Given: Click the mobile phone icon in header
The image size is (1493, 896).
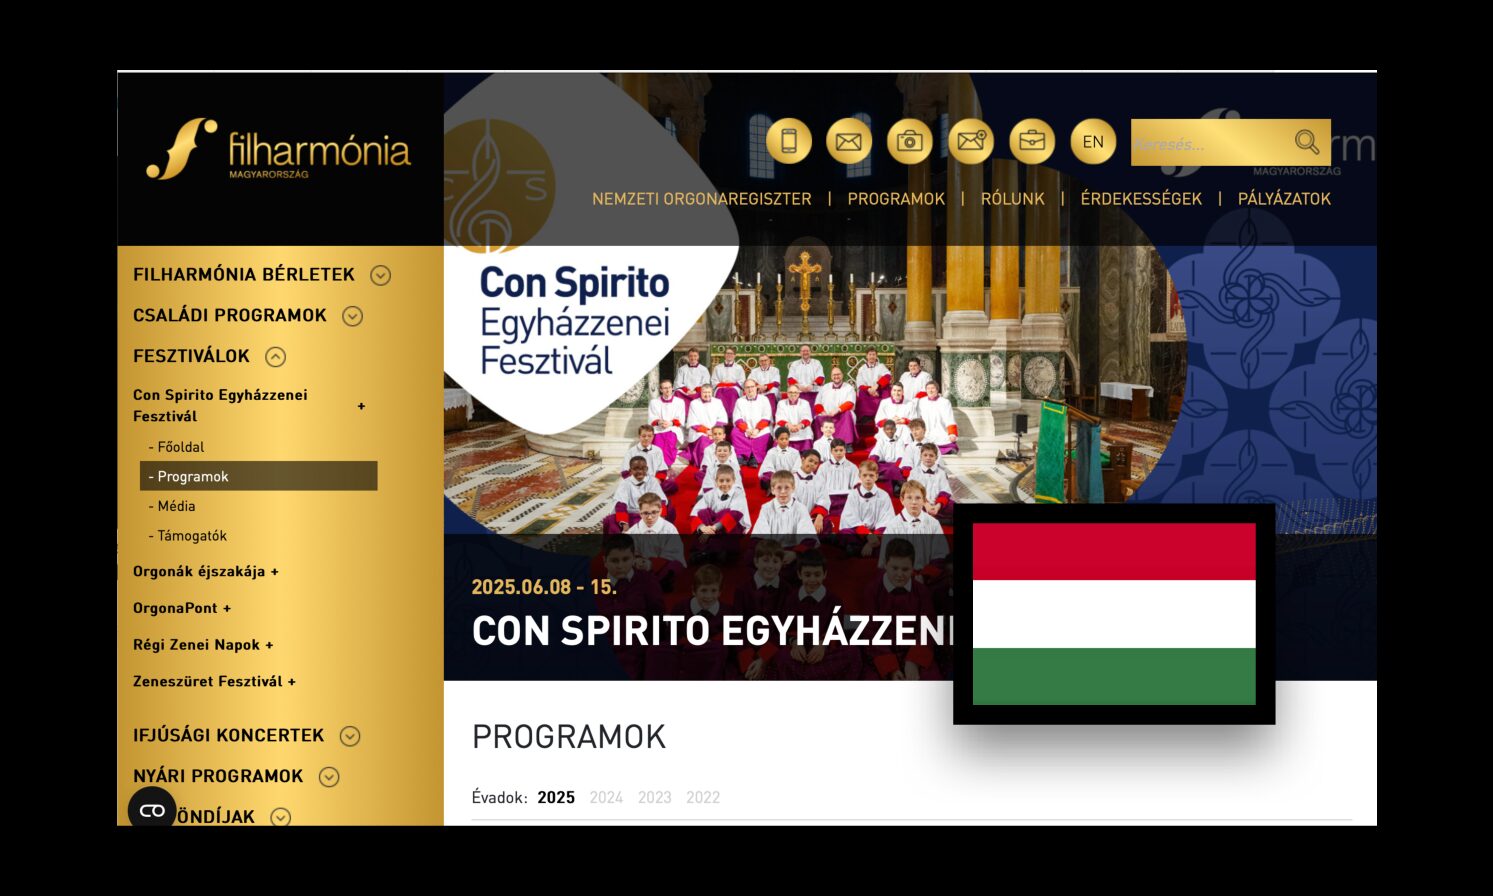Looking at the screenshot, I should tap(788, 141).
